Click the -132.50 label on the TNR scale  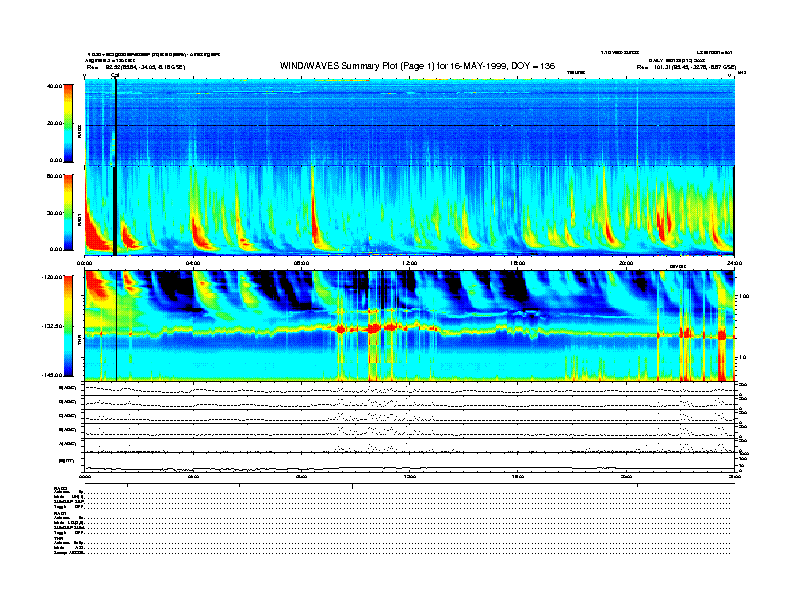(52, 326)
